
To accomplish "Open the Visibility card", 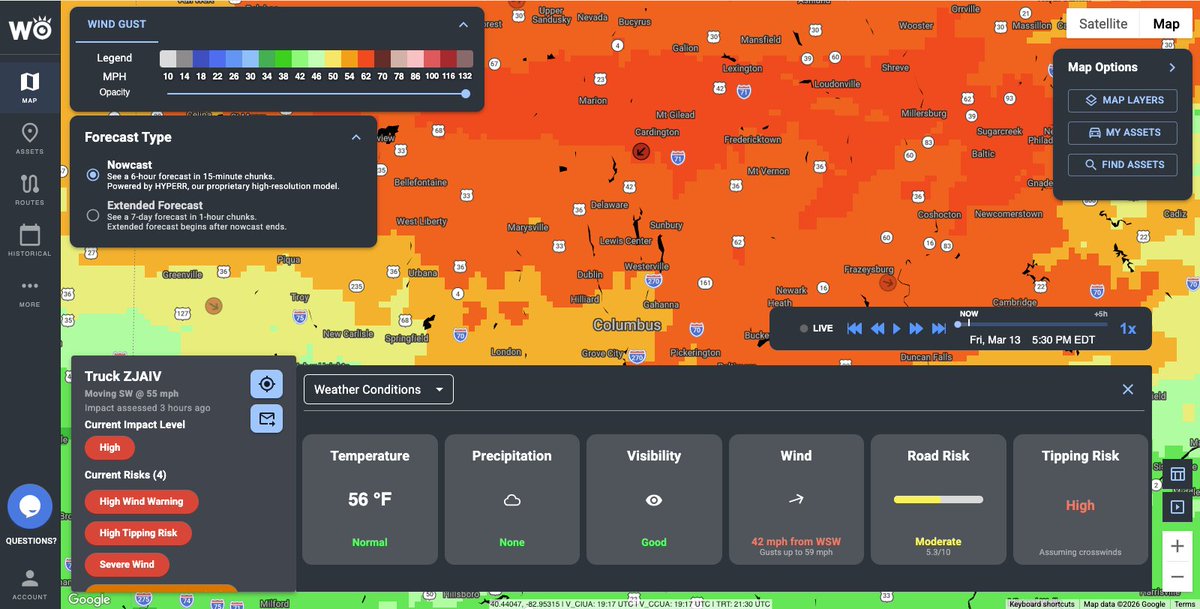I will (x=654, y=499).
